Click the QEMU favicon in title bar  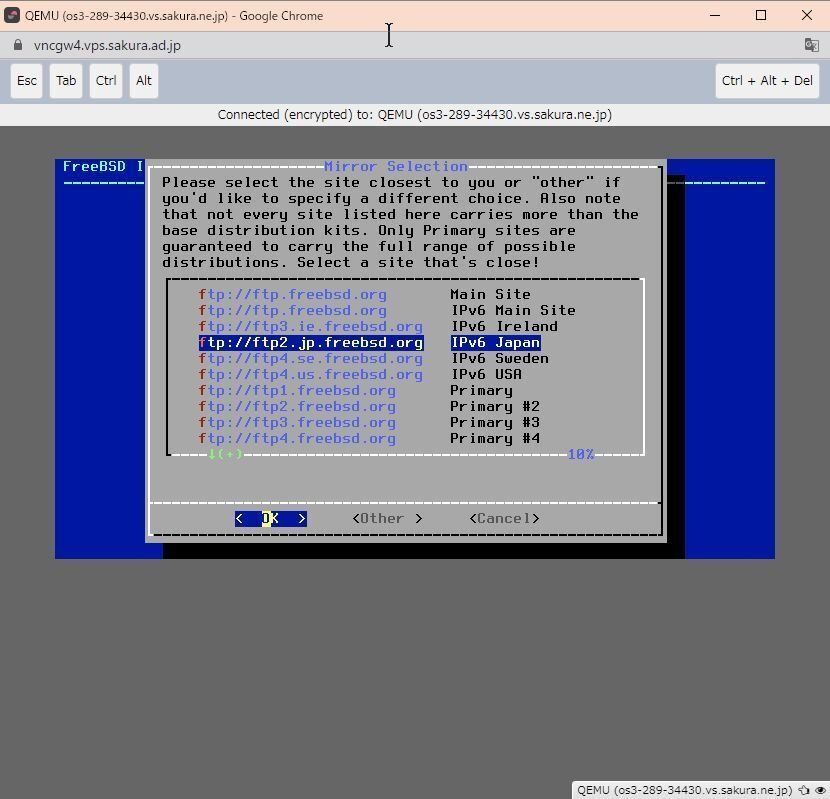(12, 15)
